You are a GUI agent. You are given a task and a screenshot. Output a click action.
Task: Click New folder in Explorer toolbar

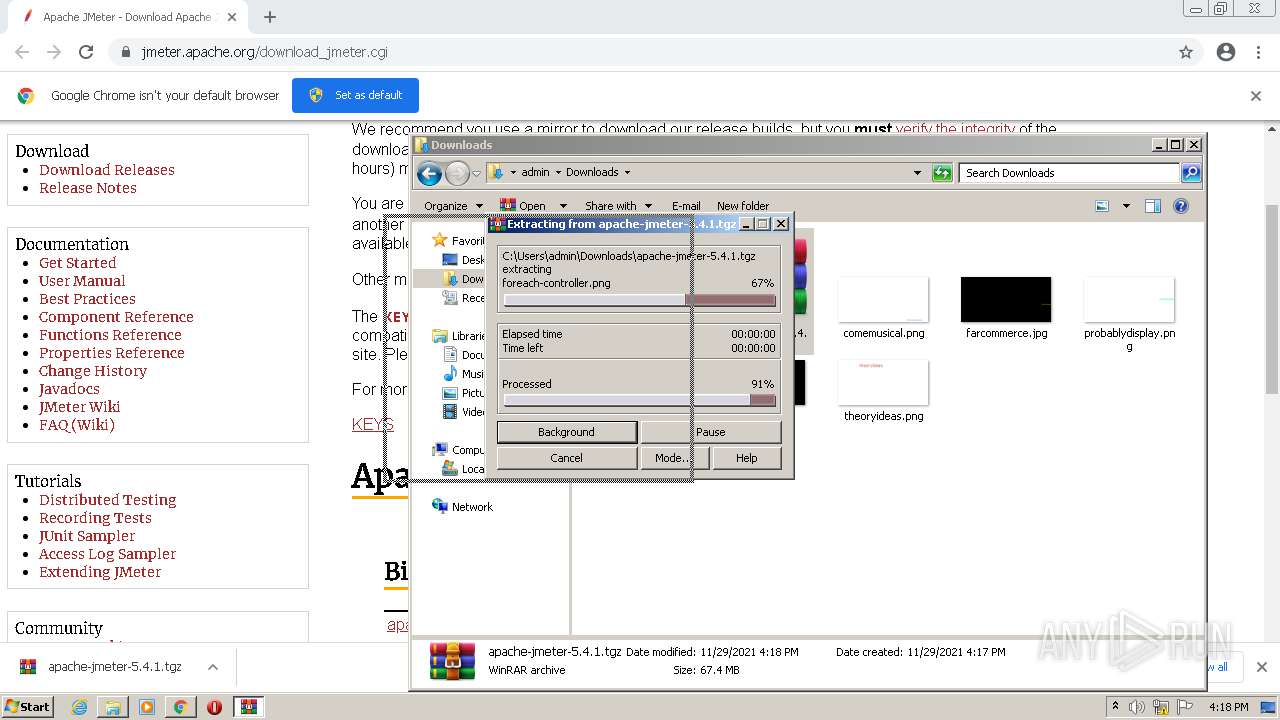click(x=743, y=206)
